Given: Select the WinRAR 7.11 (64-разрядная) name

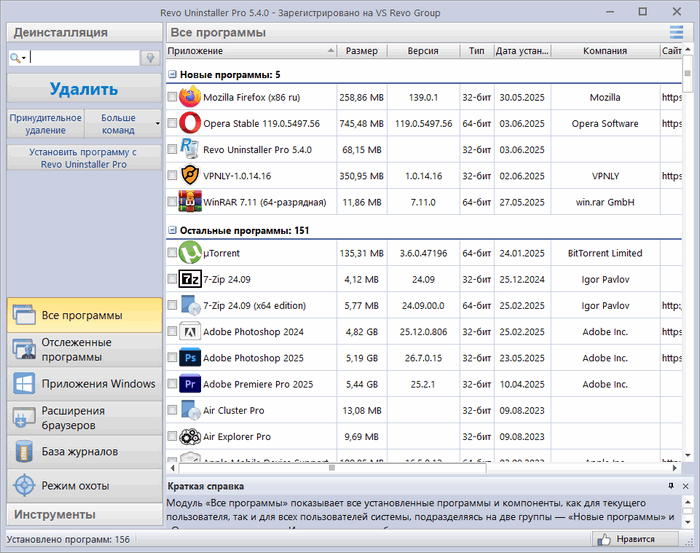Looking at the screenshot, I should tap(265, 202).
